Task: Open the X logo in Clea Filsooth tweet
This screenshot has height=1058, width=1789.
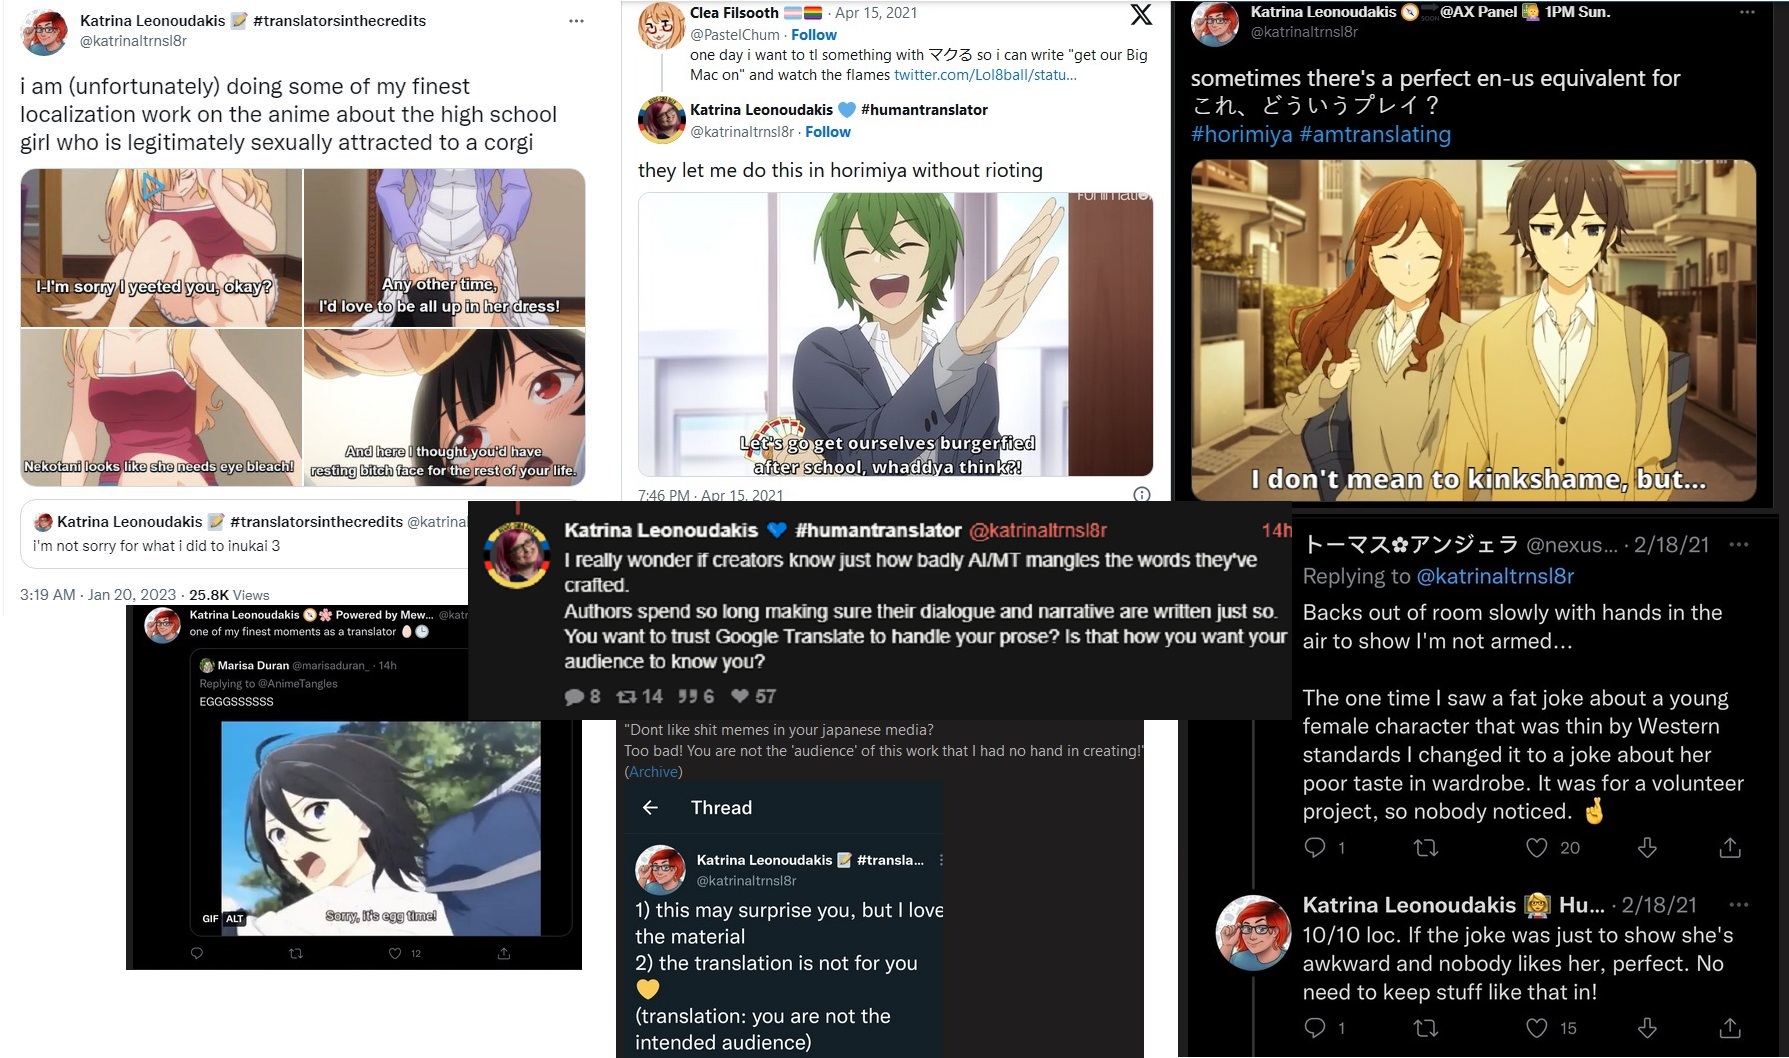Action: 1141,14
